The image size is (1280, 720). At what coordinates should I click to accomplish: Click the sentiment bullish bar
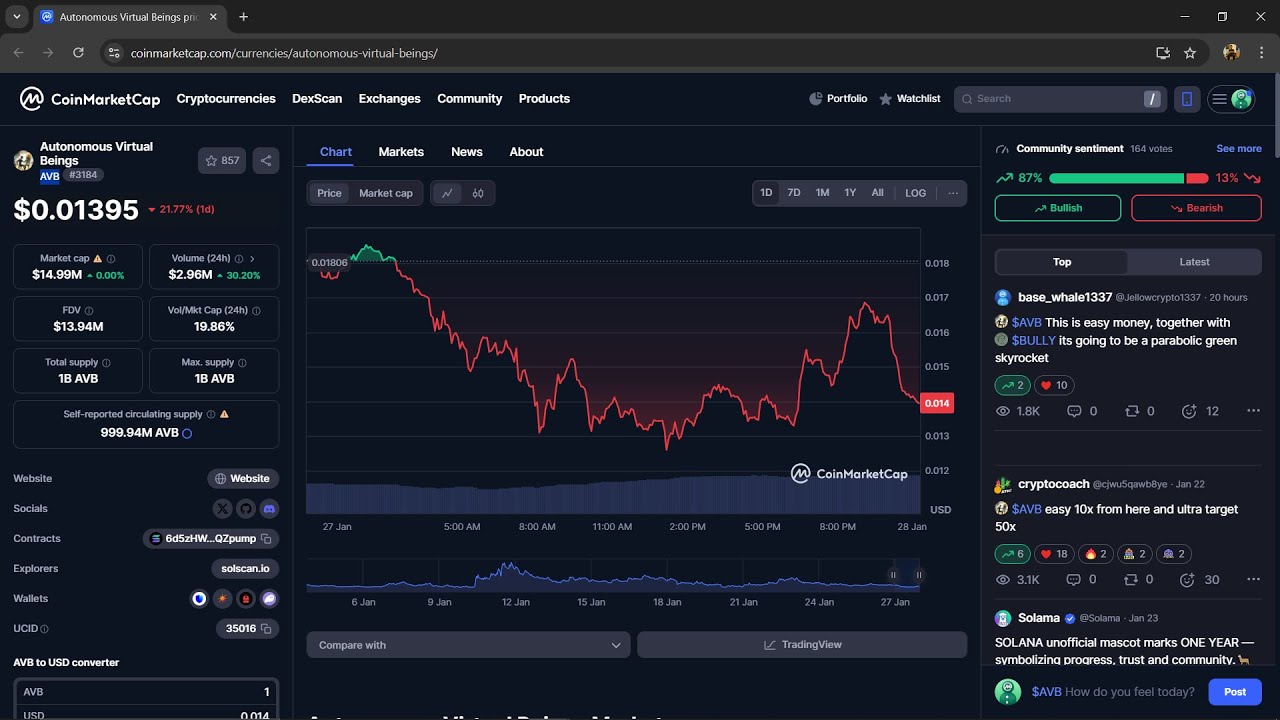pyautogui.click(x=1116, y=178)
